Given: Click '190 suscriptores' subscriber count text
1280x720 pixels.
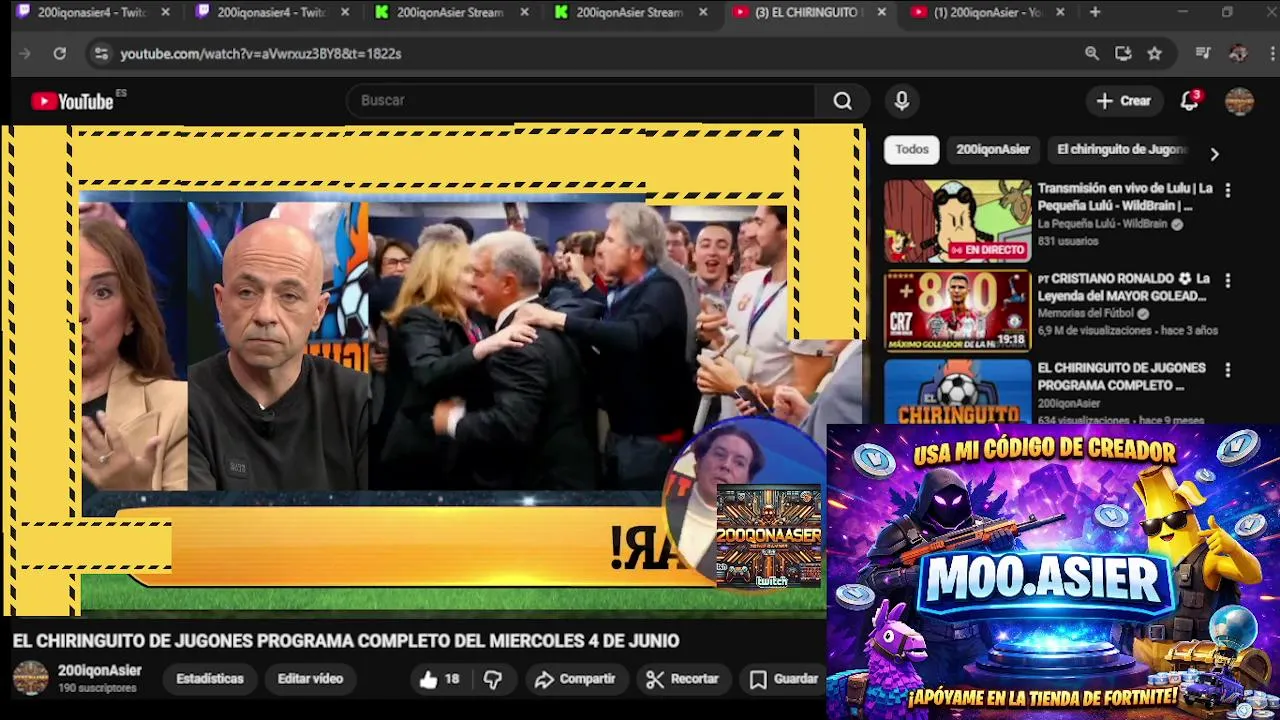Looking at the screenshot, I should tap(97, 689).
